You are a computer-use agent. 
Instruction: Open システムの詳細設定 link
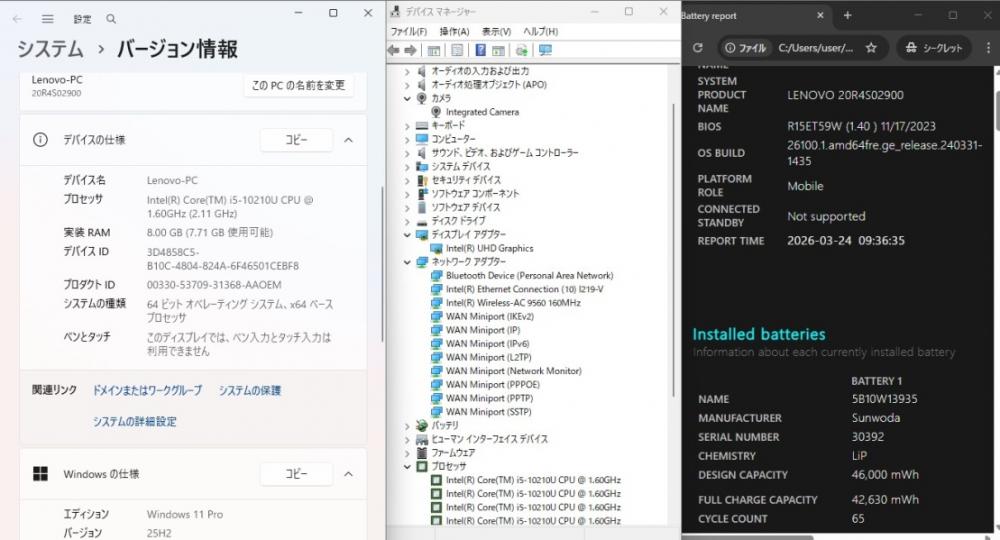tap(135, 421)
